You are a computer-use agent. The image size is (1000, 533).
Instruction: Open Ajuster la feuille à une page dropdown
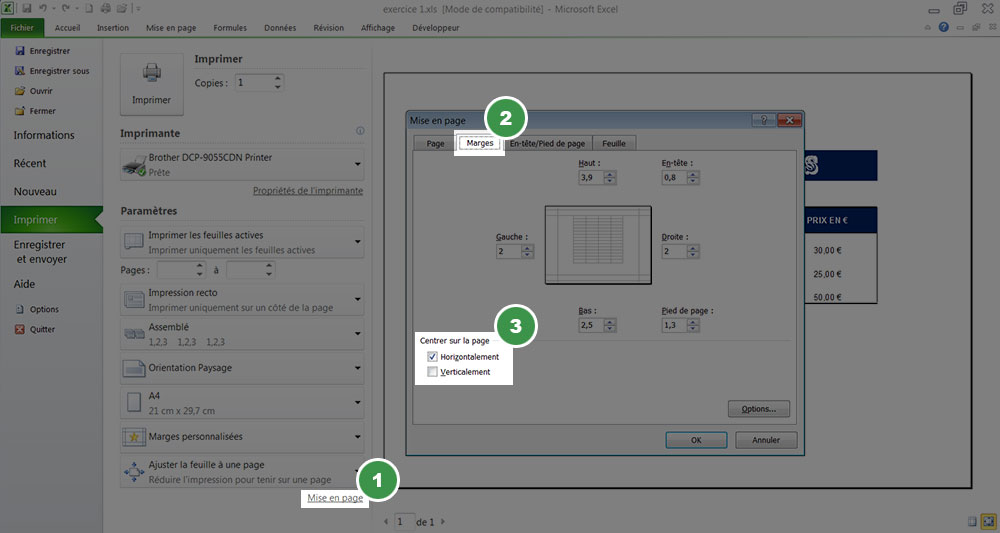click(x=242, y=472)
